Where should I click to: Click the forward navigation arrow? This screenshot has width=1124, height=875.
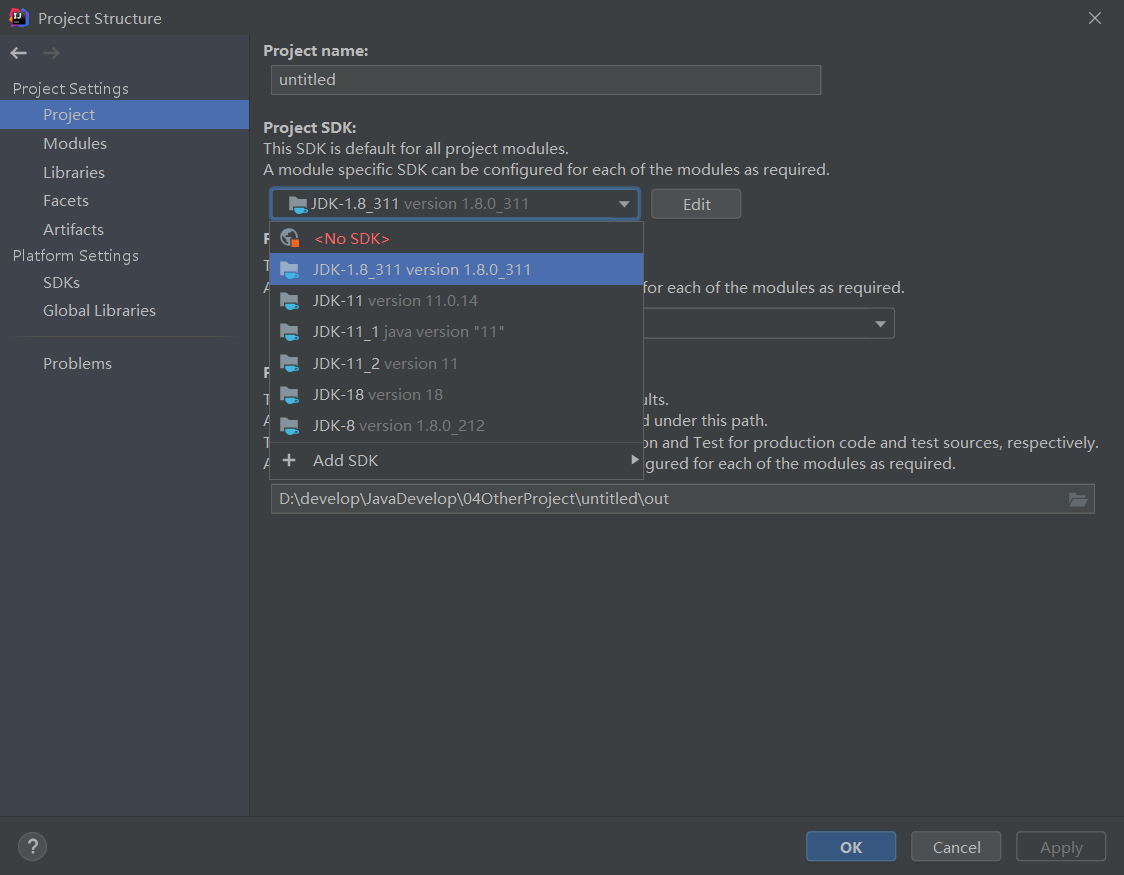[51, 53]
